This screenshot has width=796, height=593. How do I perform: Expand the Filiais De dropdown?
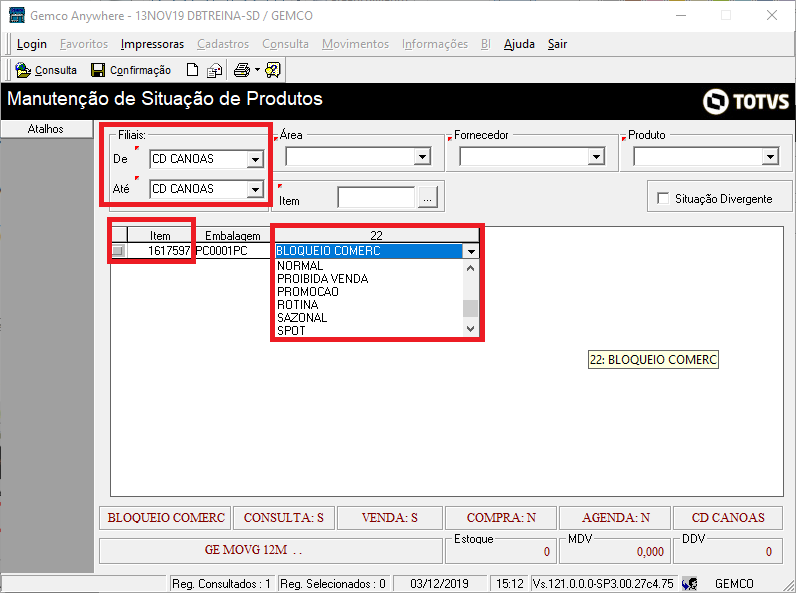click(x=255, y=159)
